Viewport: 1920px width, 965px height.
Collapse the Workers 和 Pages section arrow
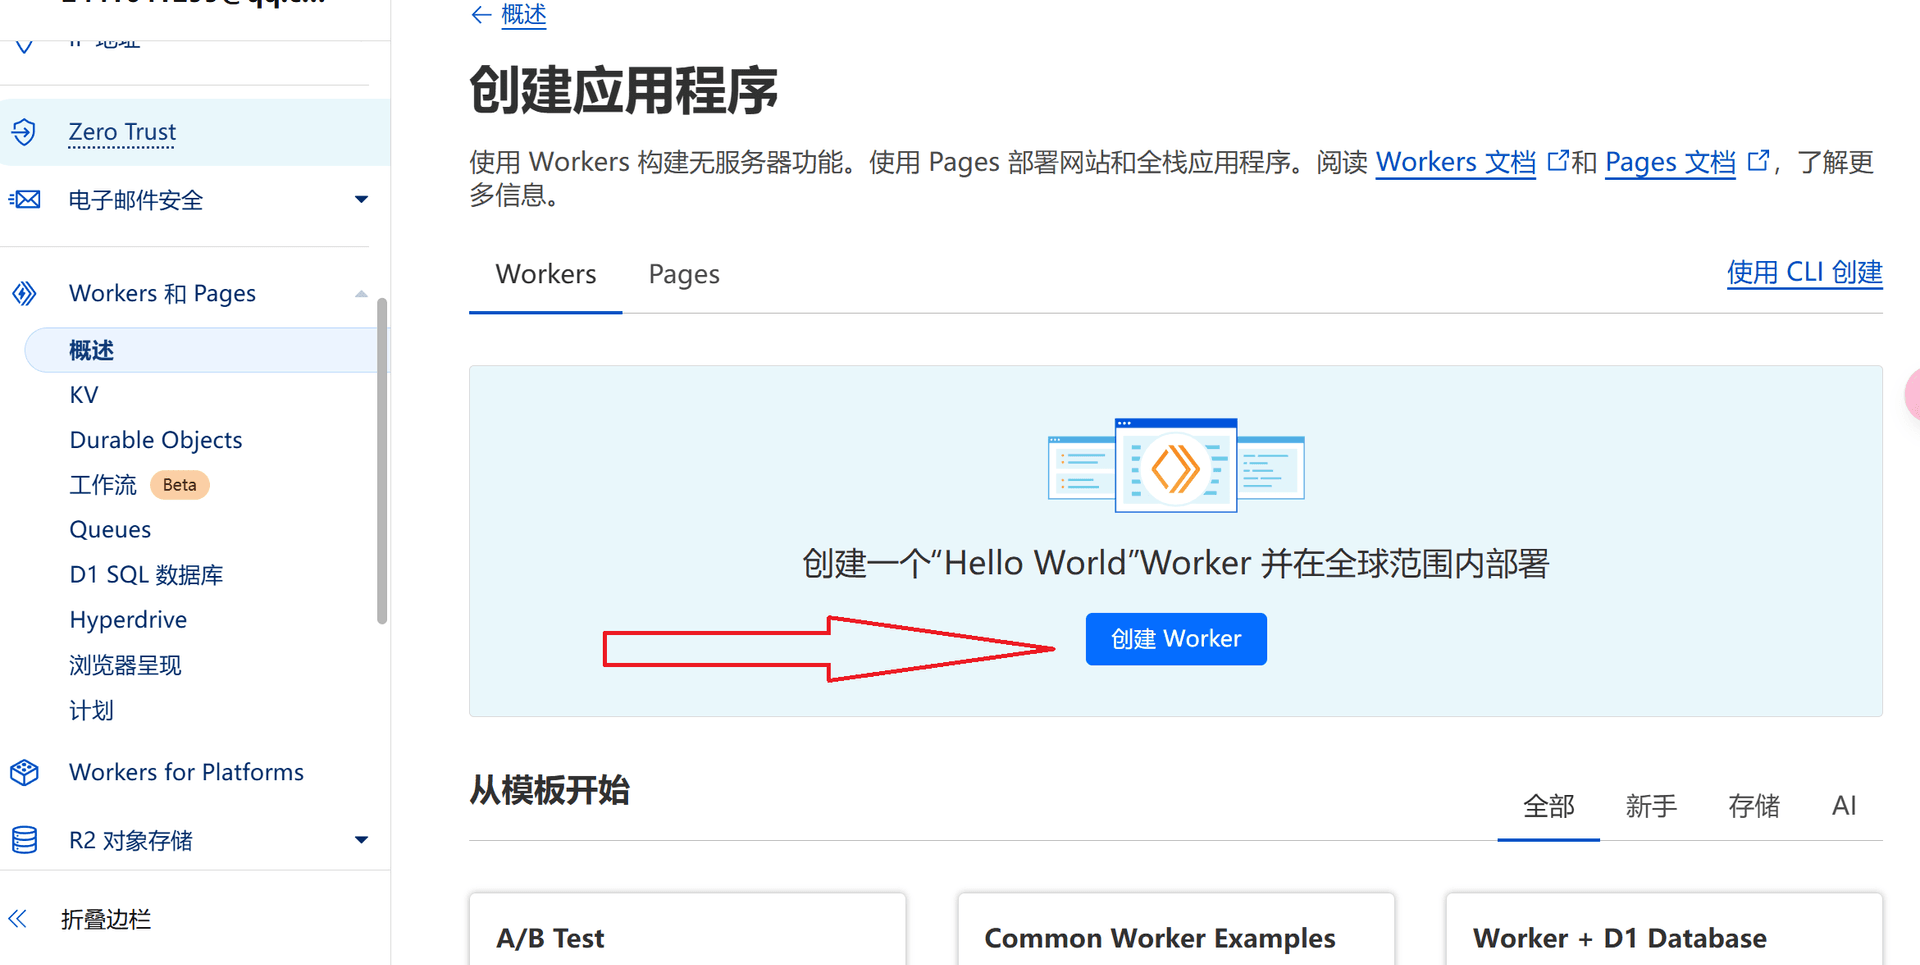pyautogui.click(x=361, y=294)
